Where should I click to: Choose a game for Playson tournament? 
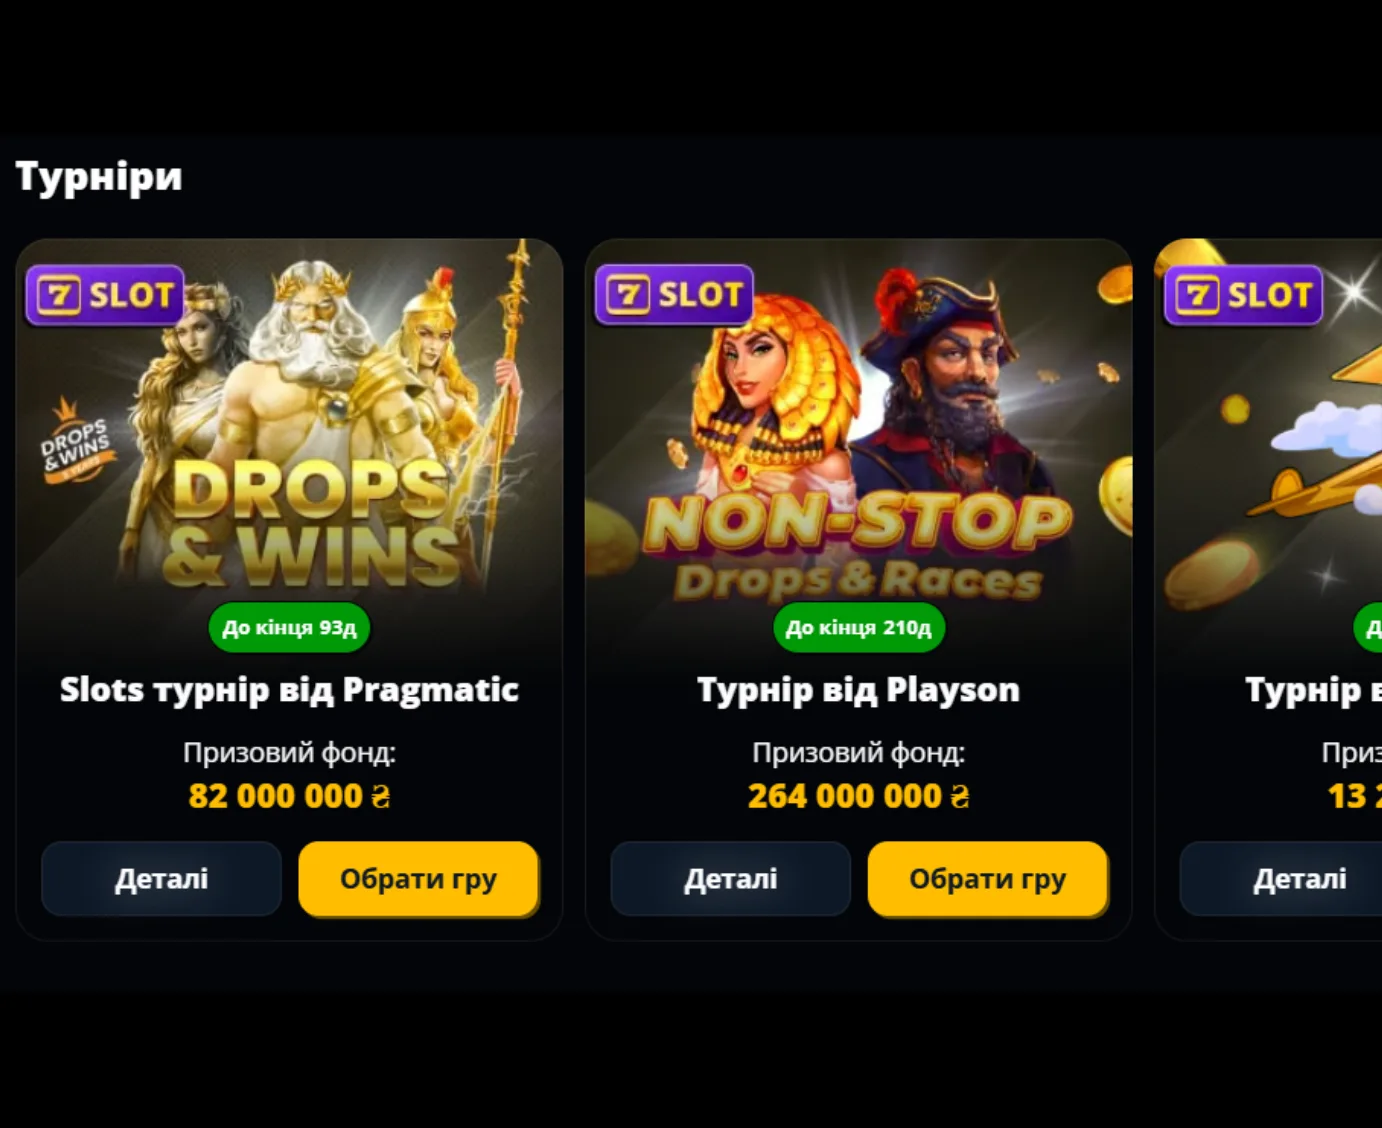pyautogui.click(x=987, y=879)
